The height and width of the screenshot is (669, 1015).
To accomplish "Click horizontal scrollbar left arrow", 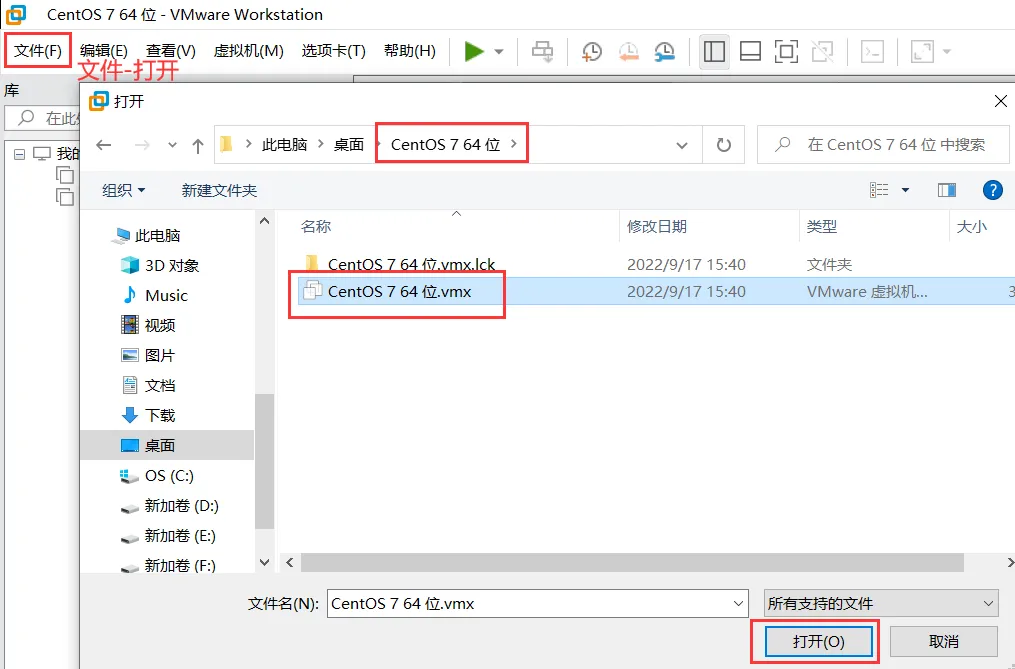I will click(289, 563).
